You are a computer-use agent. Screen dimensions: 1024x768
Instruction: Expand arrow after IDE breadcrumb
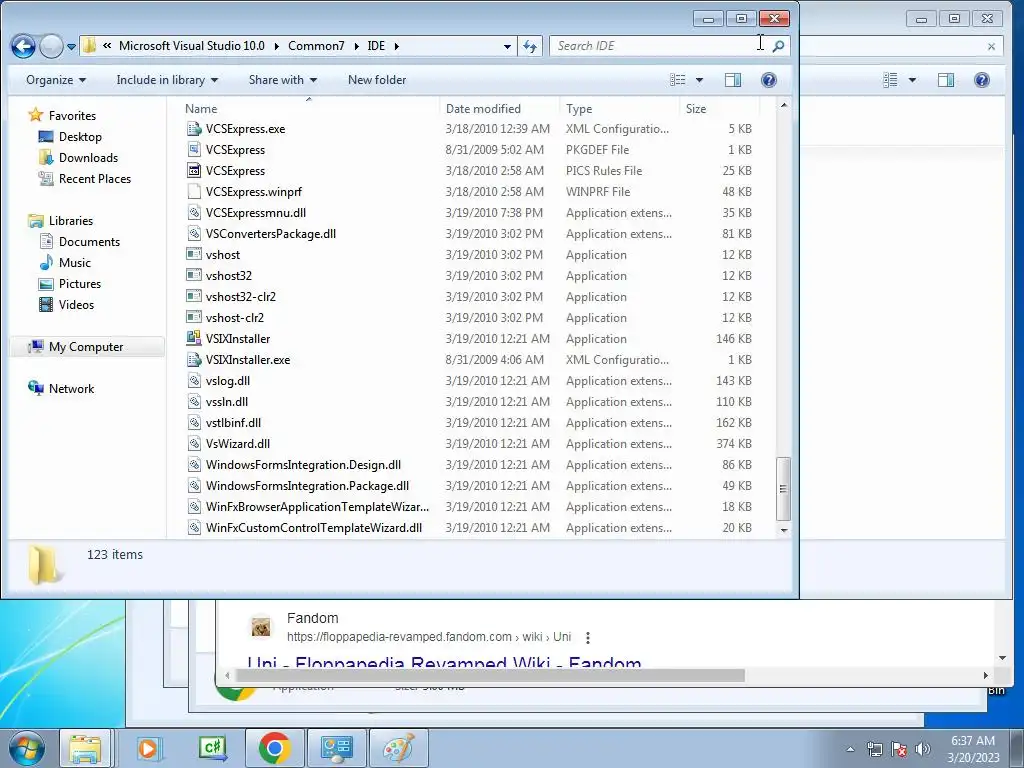pos(396,46)
